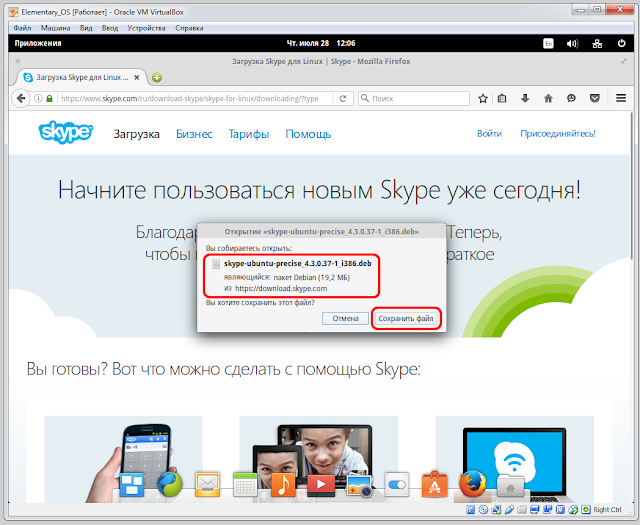Screen dimensions: 640x525
Task: Click the Firefox back arrow button
Action: (x=20, y=98)
